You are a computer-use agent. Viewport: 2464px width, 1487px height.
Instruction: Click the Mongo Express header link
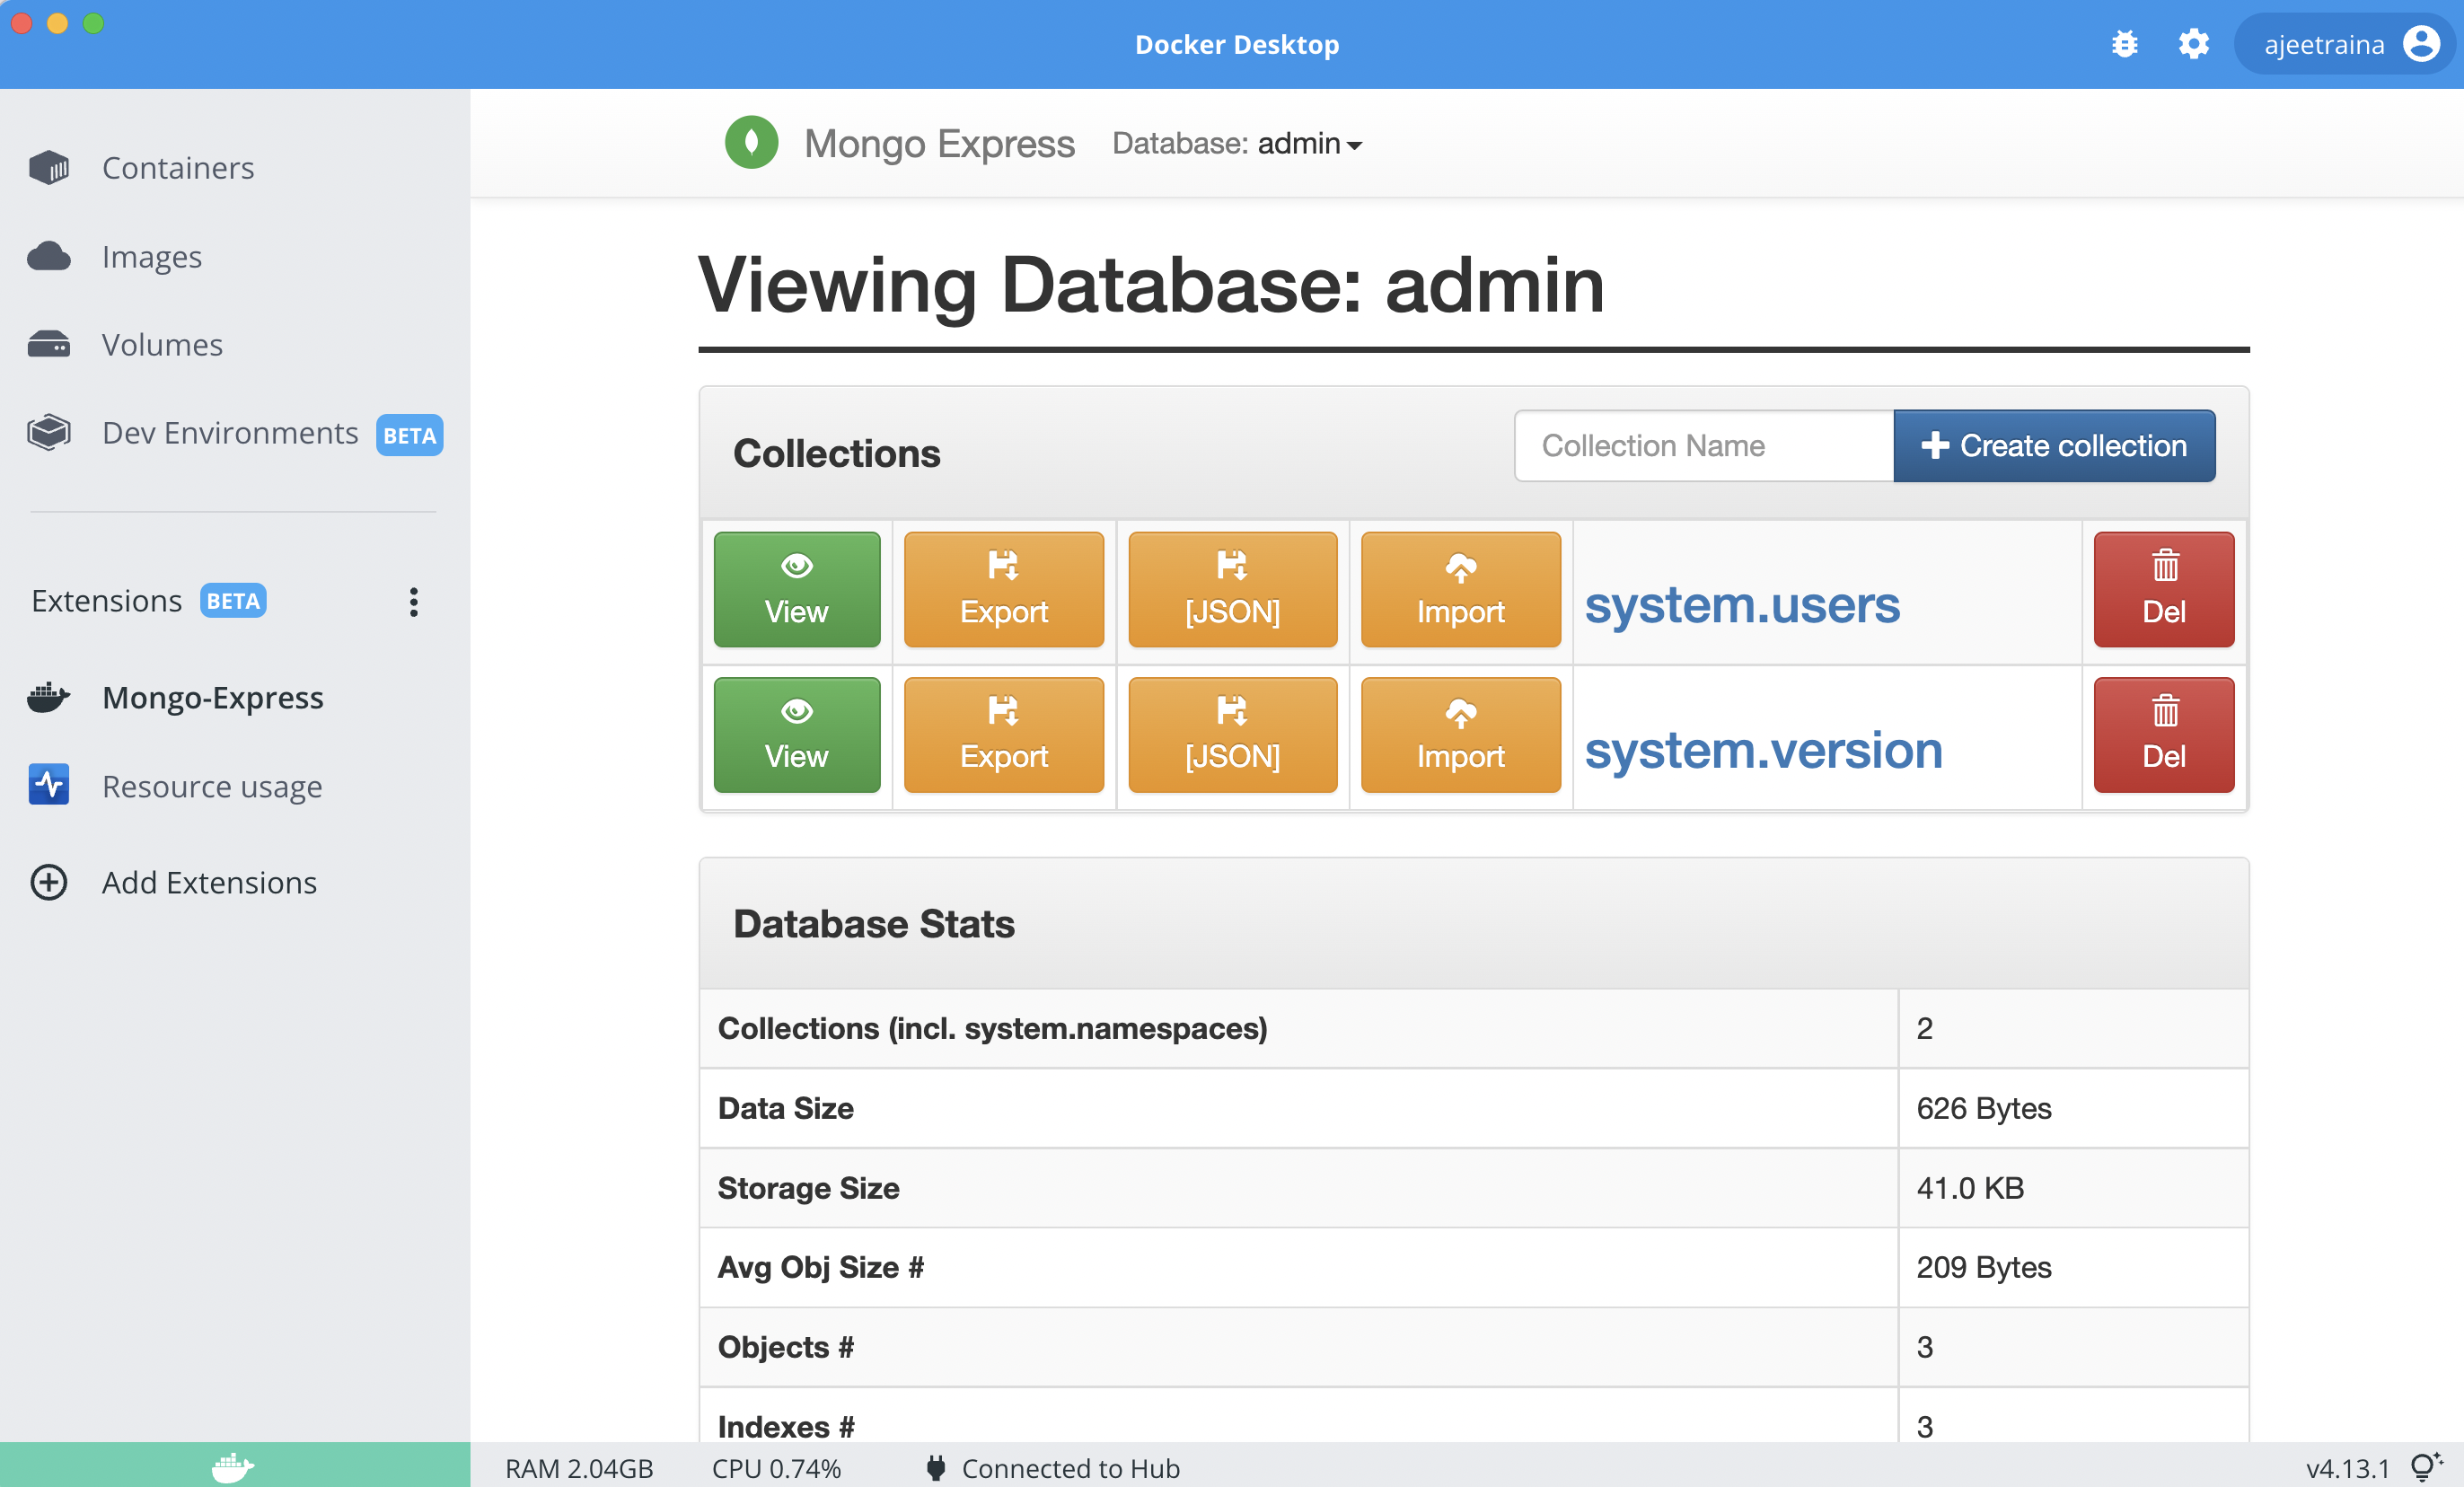coord(938,143)
